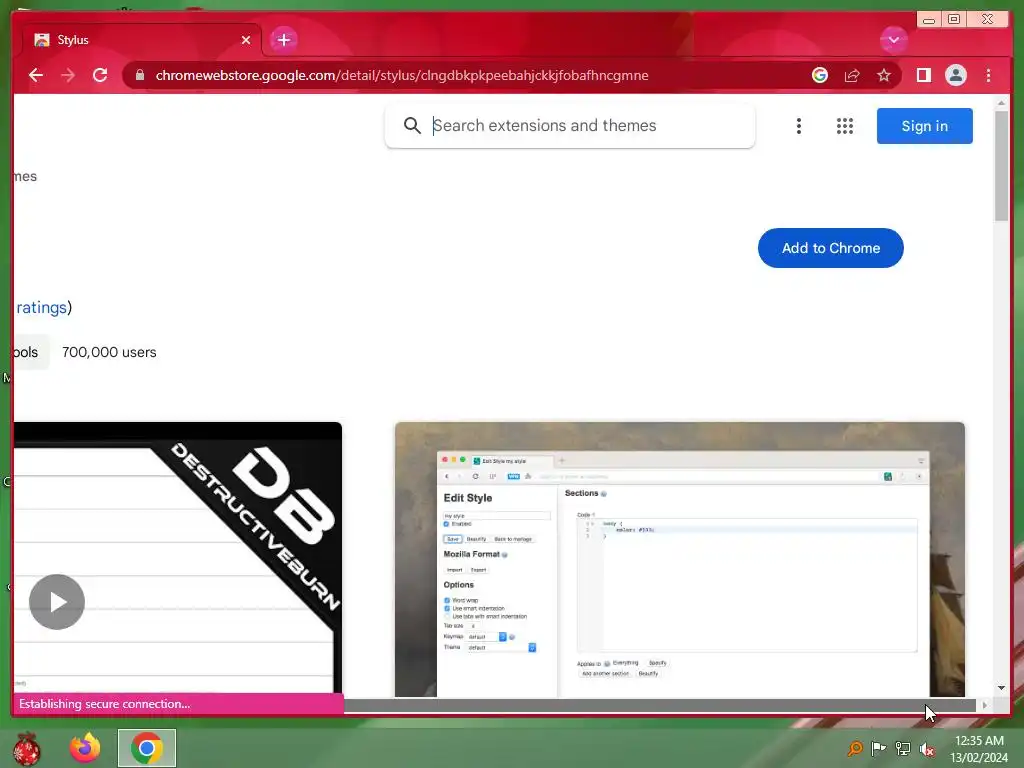Share this page icon
This screenshot has width=1024, height=768.
[852, 75]
